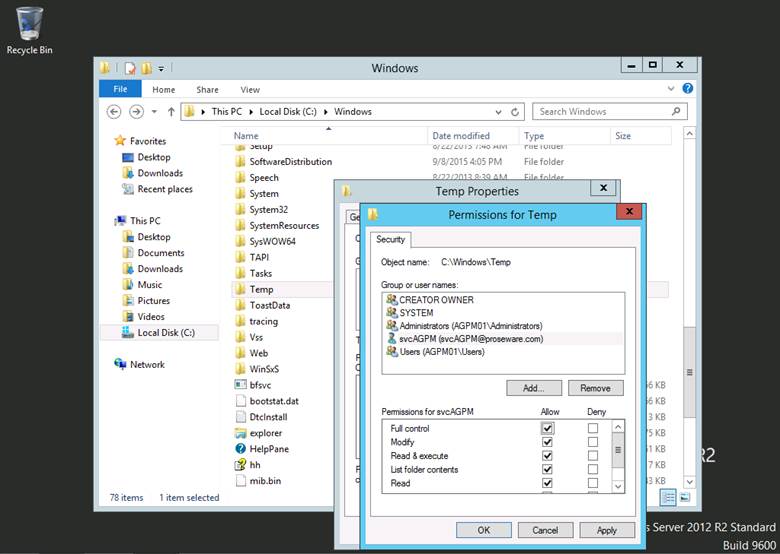780x554 pixels.
Task: Open the Help question mark icon
Action: coord(689,90)
